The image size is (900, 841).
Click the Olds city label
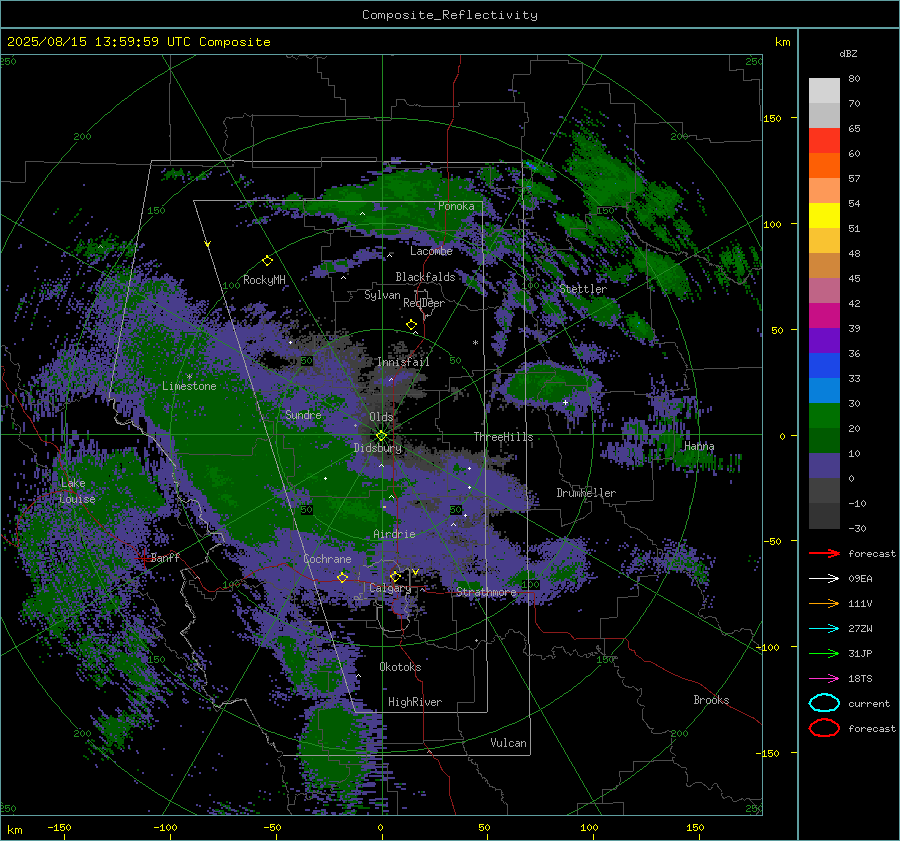(x=381, y=417)
